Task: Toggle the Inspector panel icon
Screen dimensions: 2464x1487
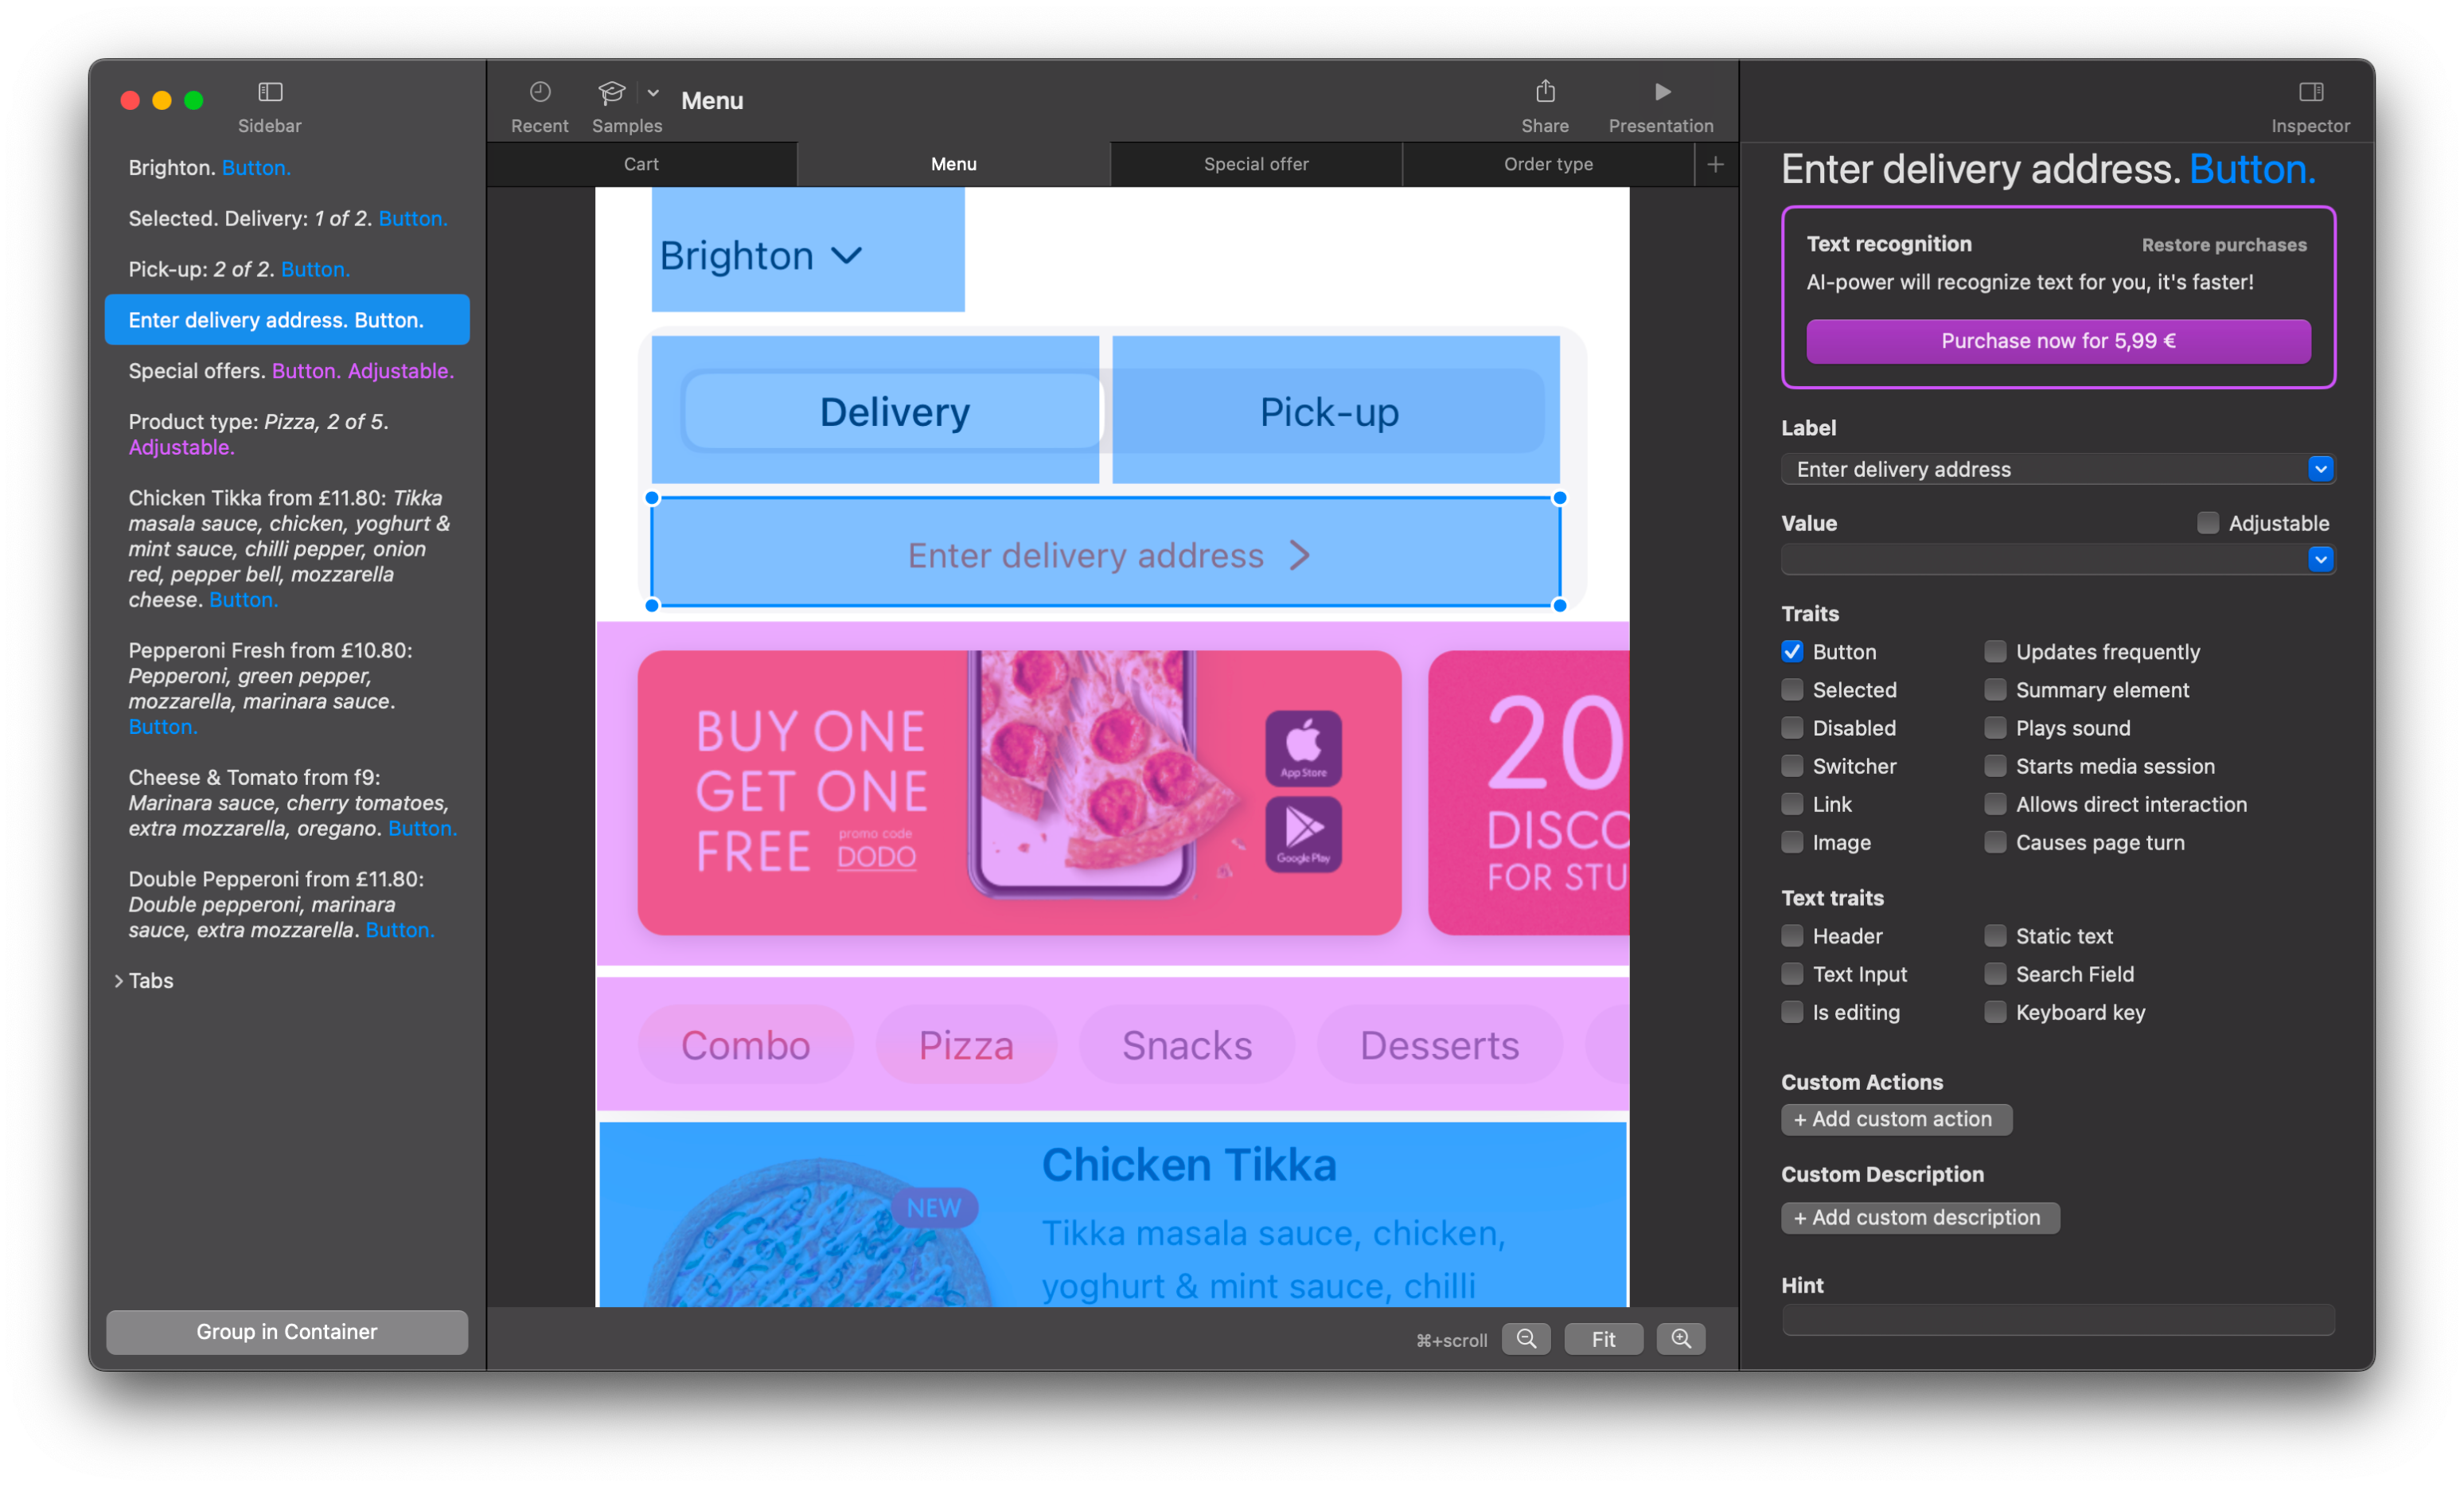Action: pos(2310,92)
